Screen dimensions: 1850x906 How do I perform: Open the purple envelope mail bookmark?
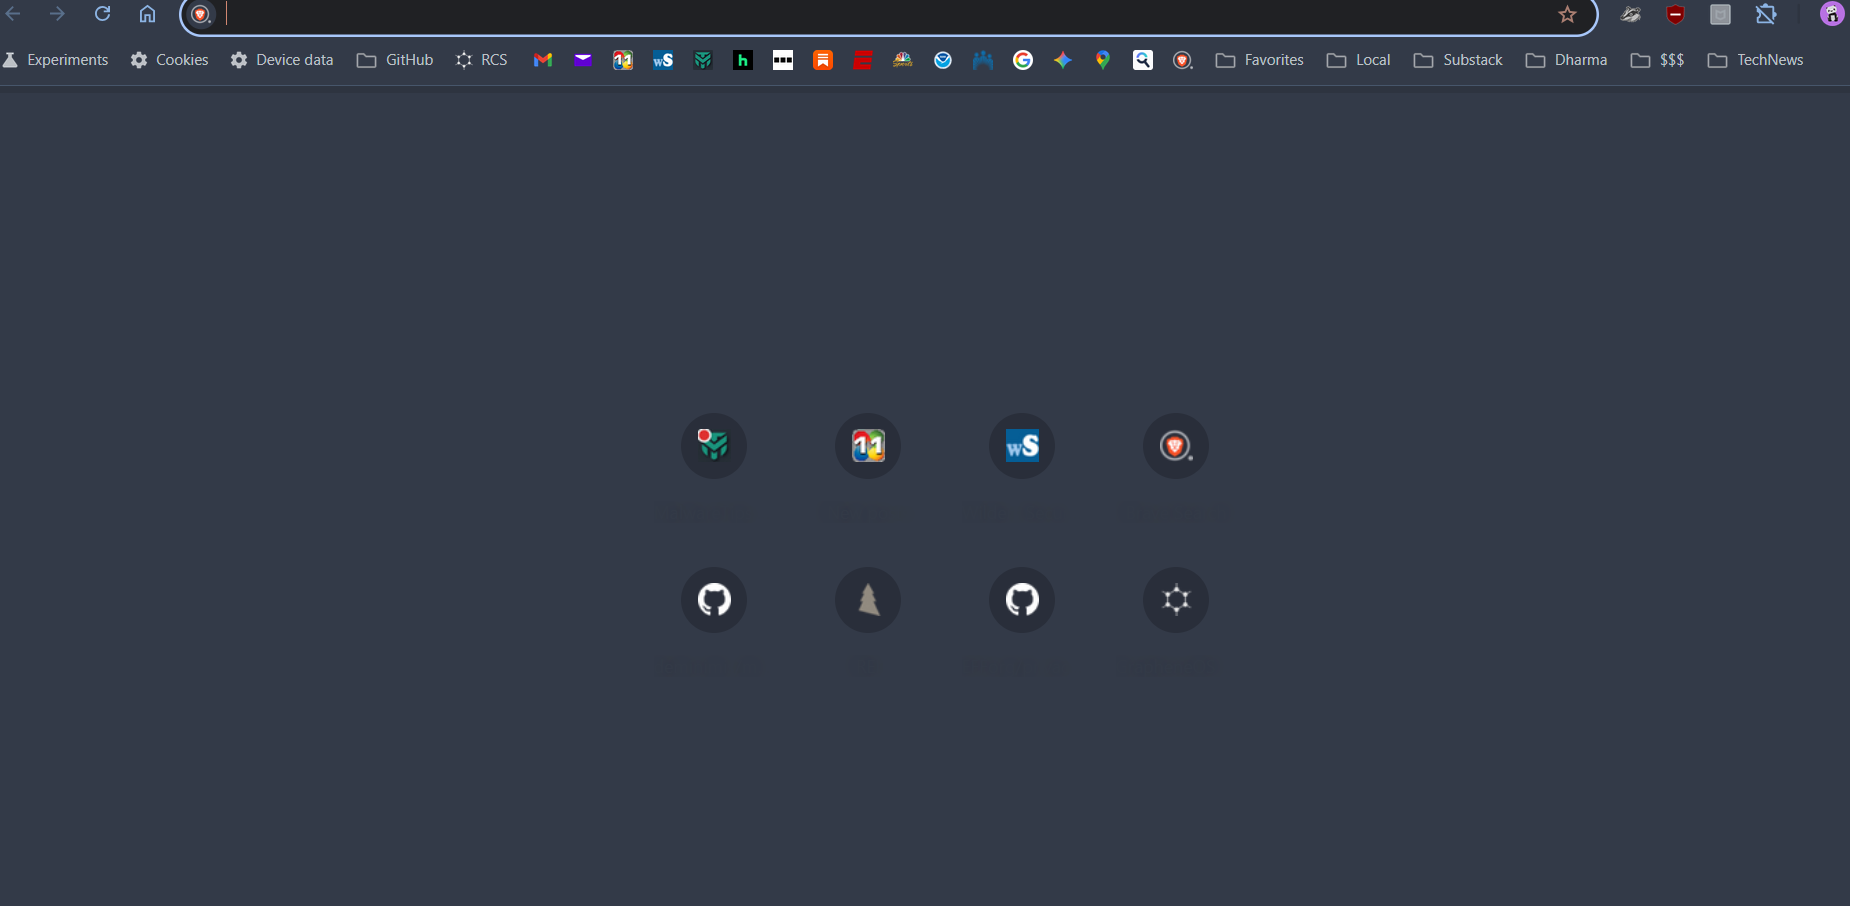[x=583, y=60]
